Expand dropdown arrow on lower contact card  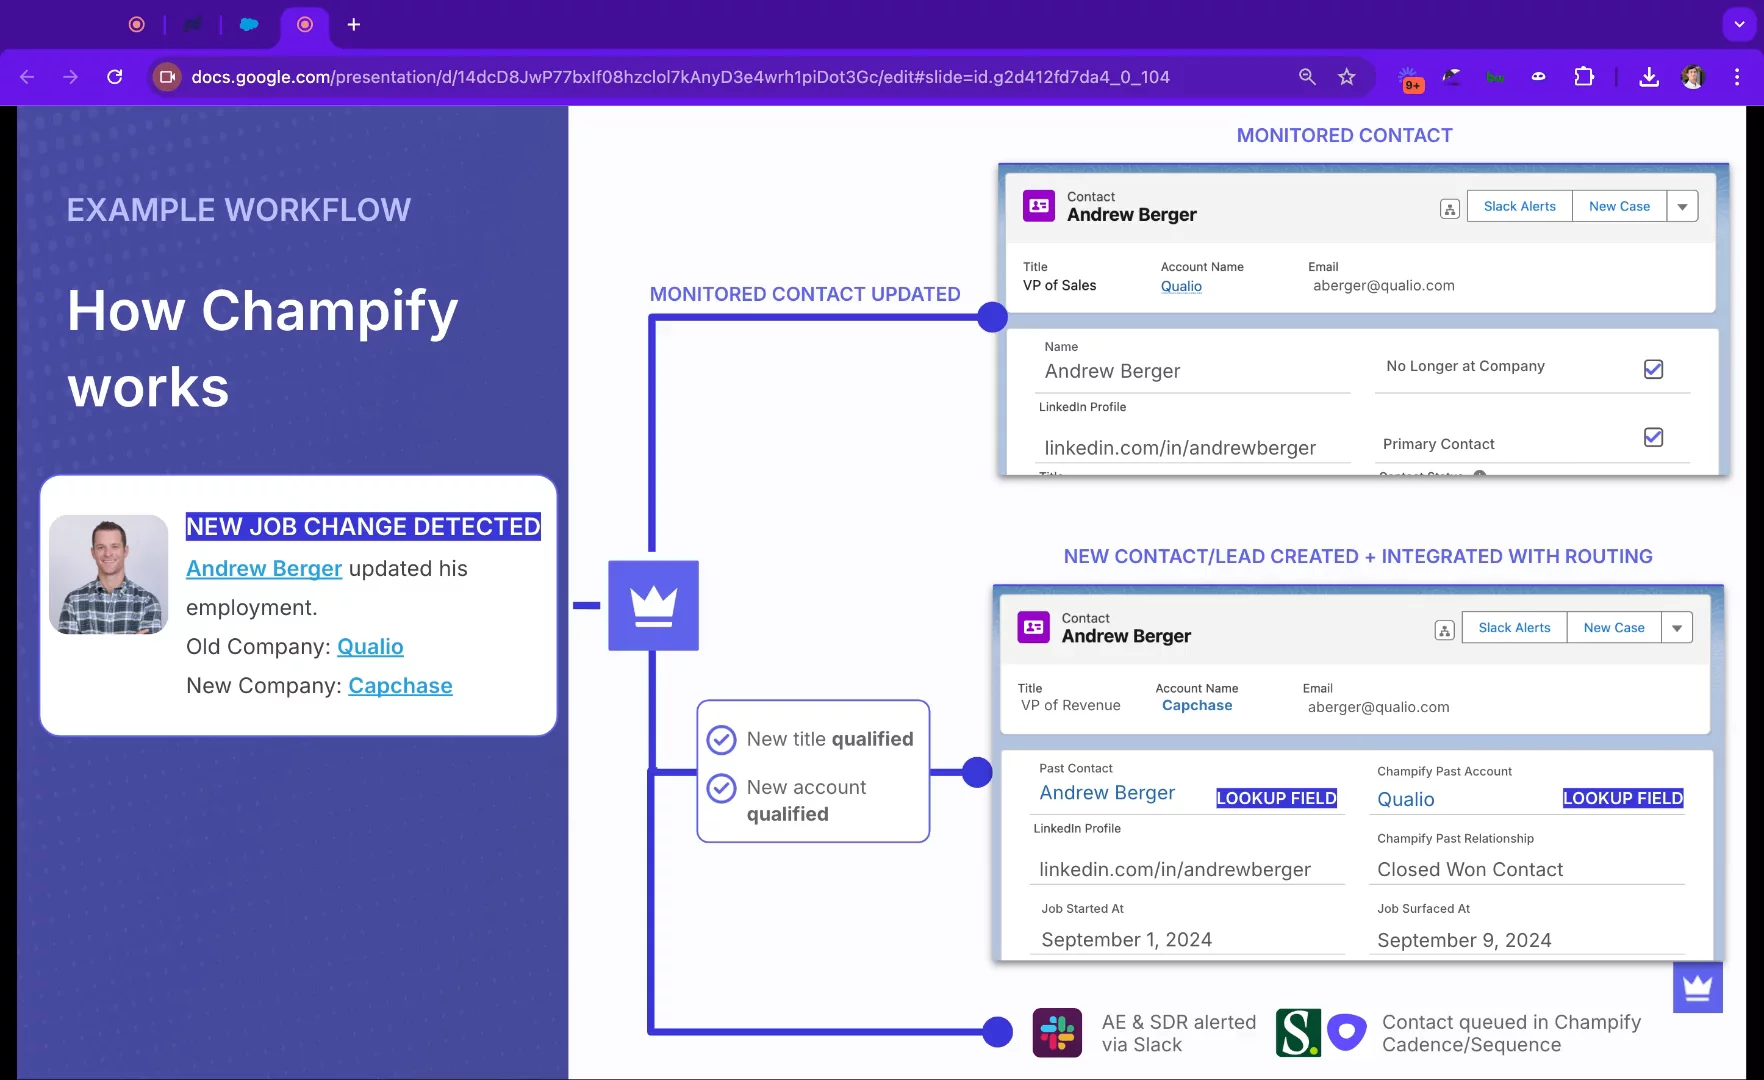1677,628
